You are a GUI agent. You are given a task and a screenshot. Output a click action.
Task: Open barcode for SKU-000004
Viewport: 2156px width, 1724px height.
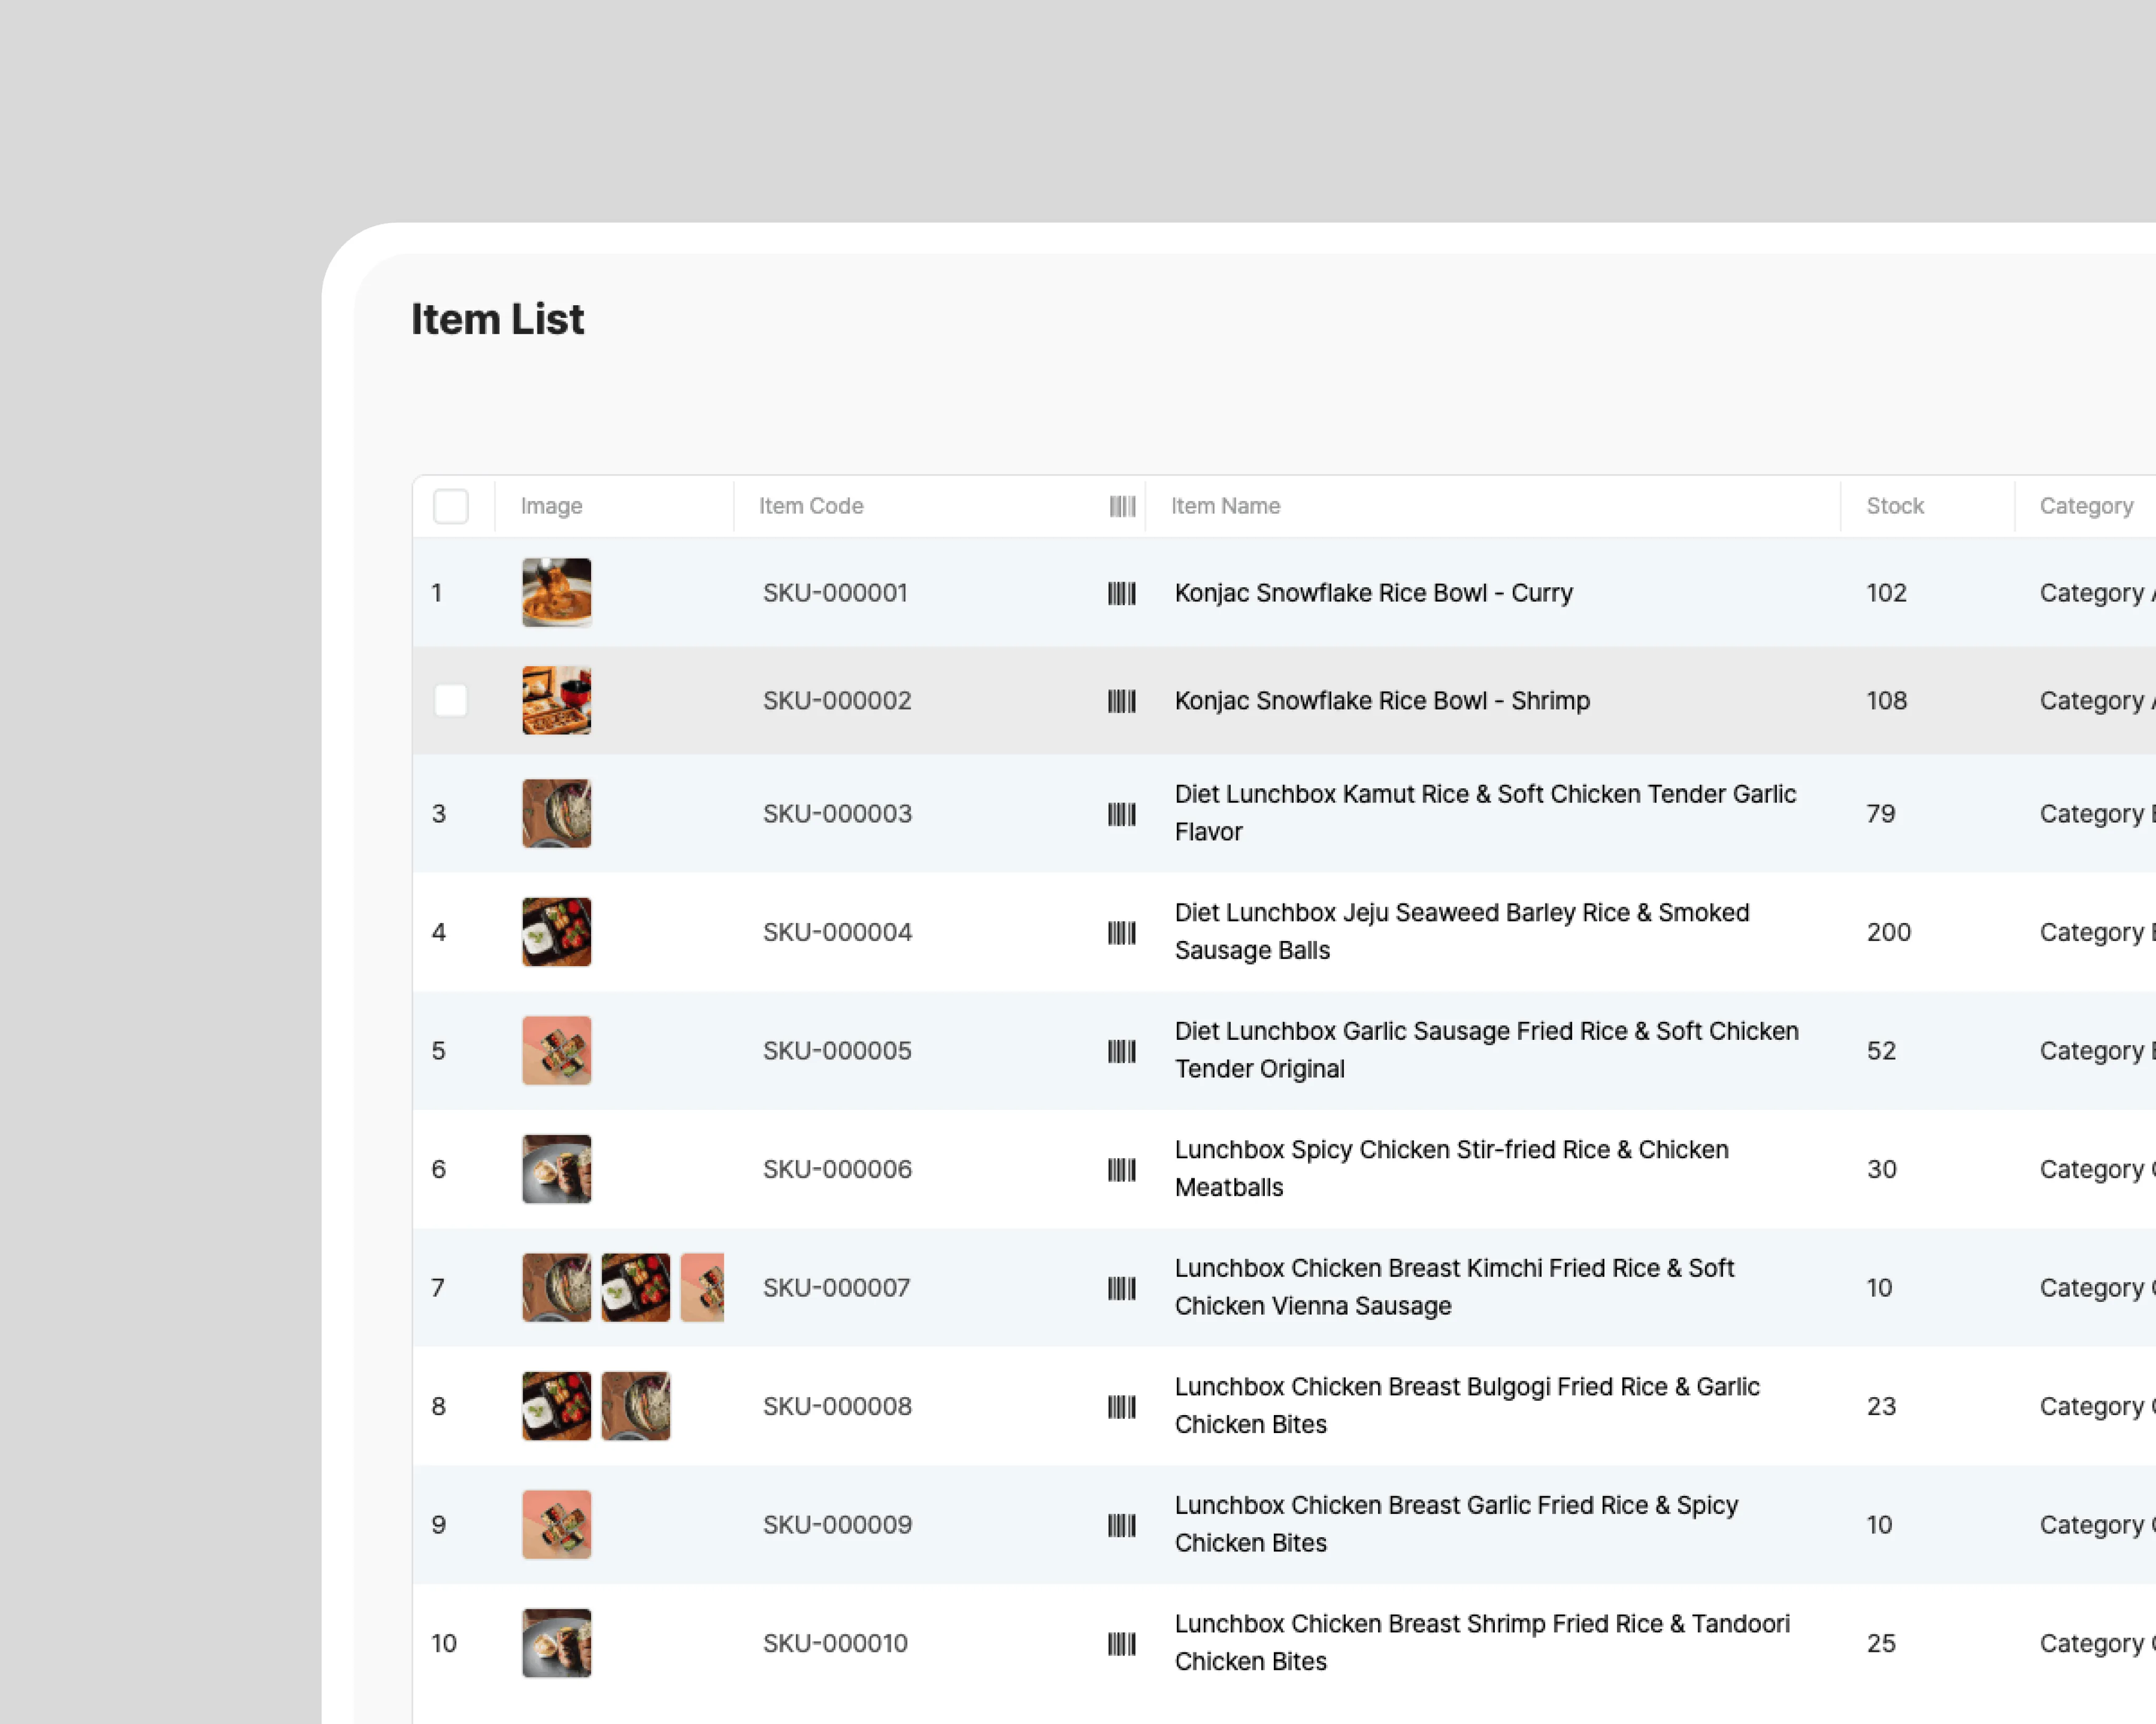[x=1122, y=932]
